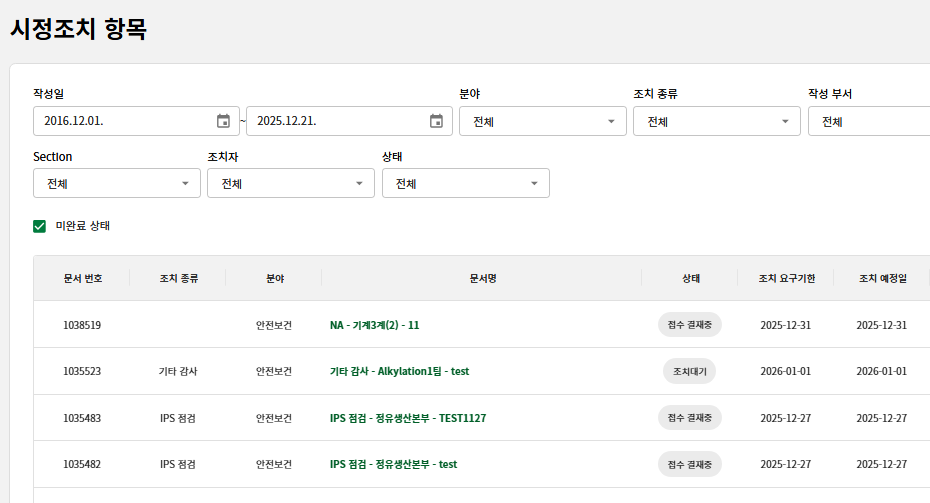Image resolution: width=930 pixels, height=503 pixels.
Task: Sort by 문서 번호 column header
Action: point(82,278)
